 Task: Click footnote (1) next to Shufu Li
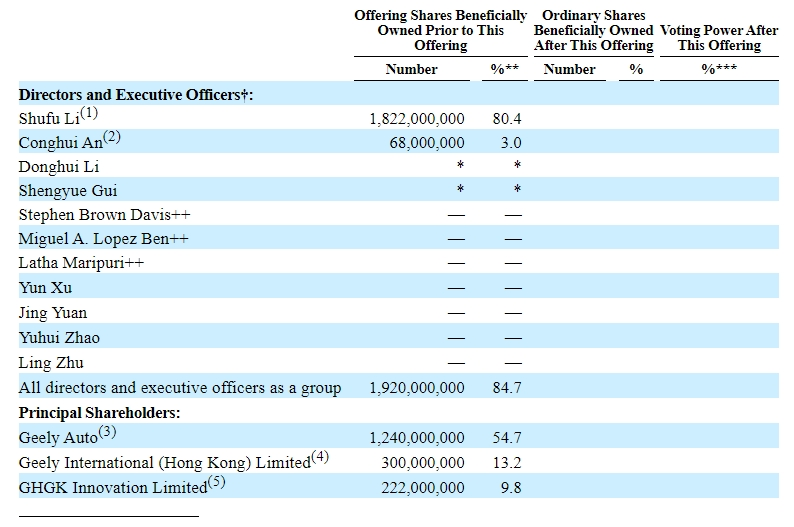[x=89, y=114]
